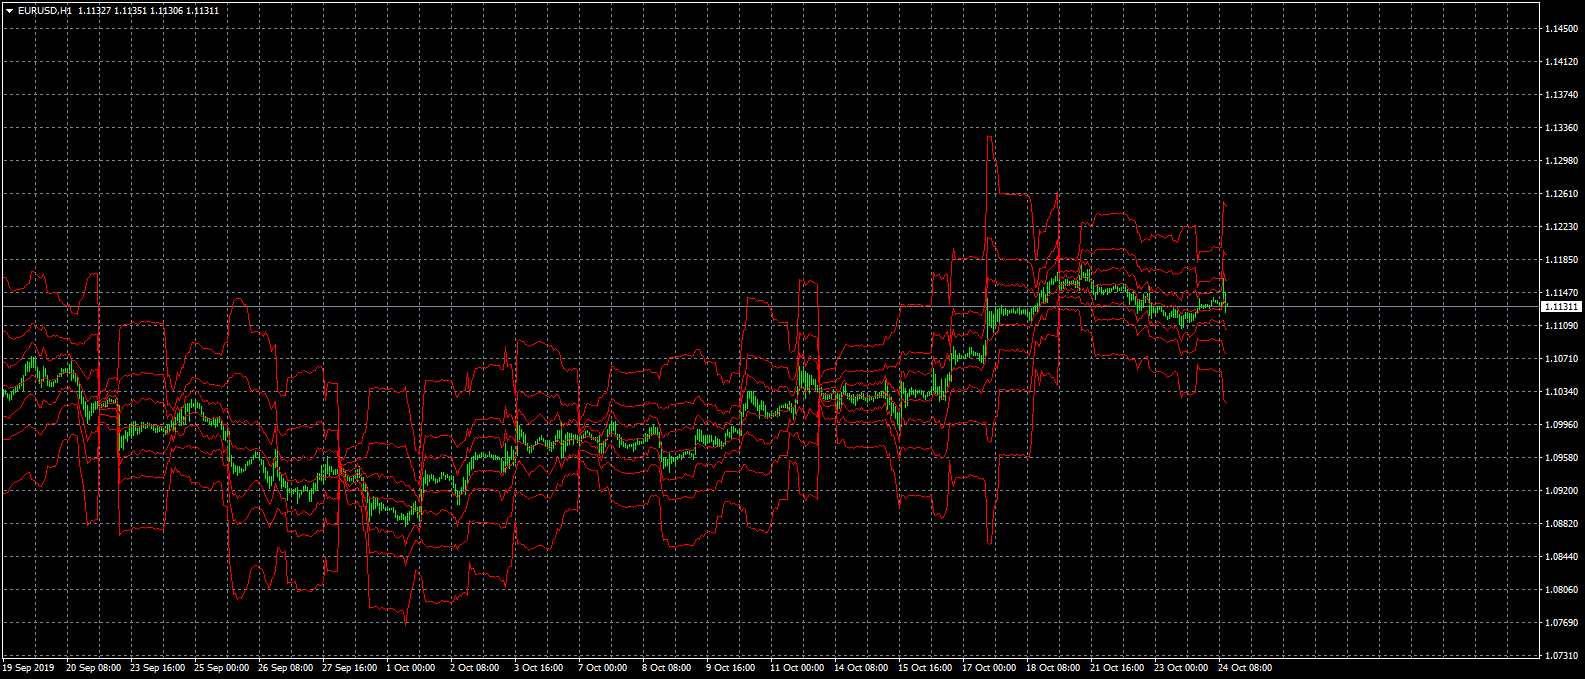Click the 27 Sep 16:00 time label

tap(350, 668)
